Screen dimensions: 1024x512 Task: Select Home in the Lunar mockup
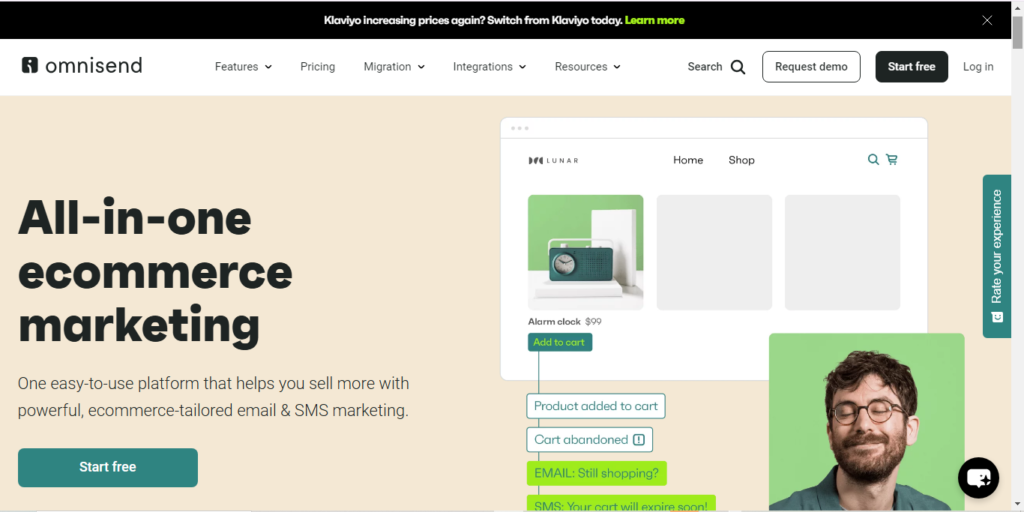click(688, 160)
